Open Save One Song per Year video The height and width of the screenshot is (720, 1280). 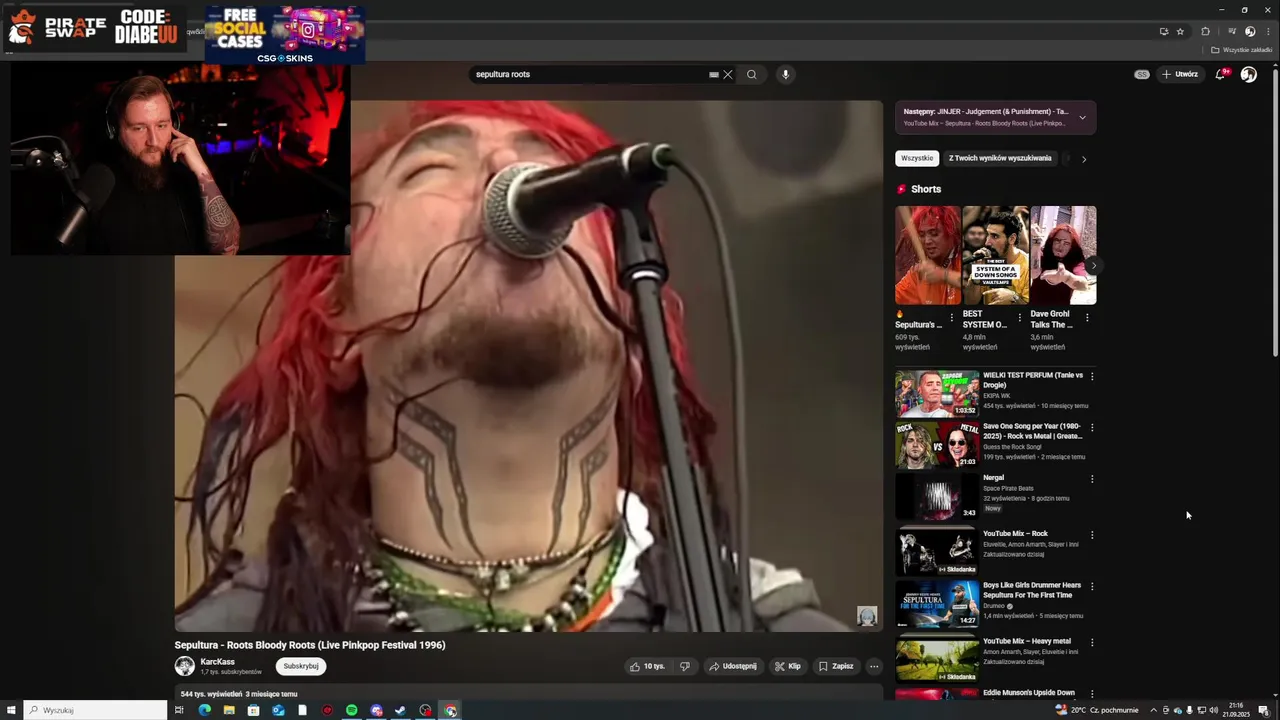(937, 445)
